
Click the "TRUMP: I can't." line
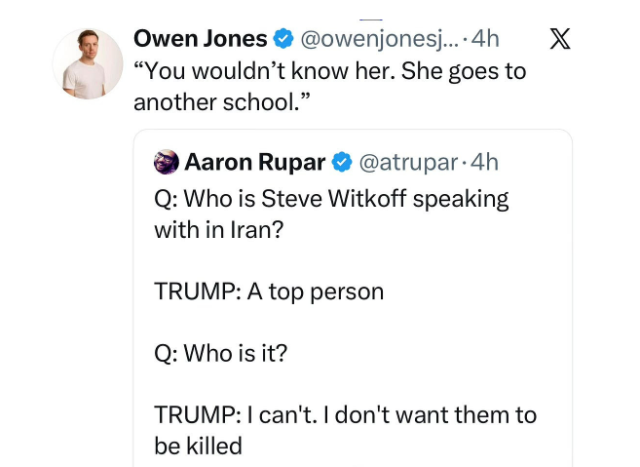(x=345, y=414)
